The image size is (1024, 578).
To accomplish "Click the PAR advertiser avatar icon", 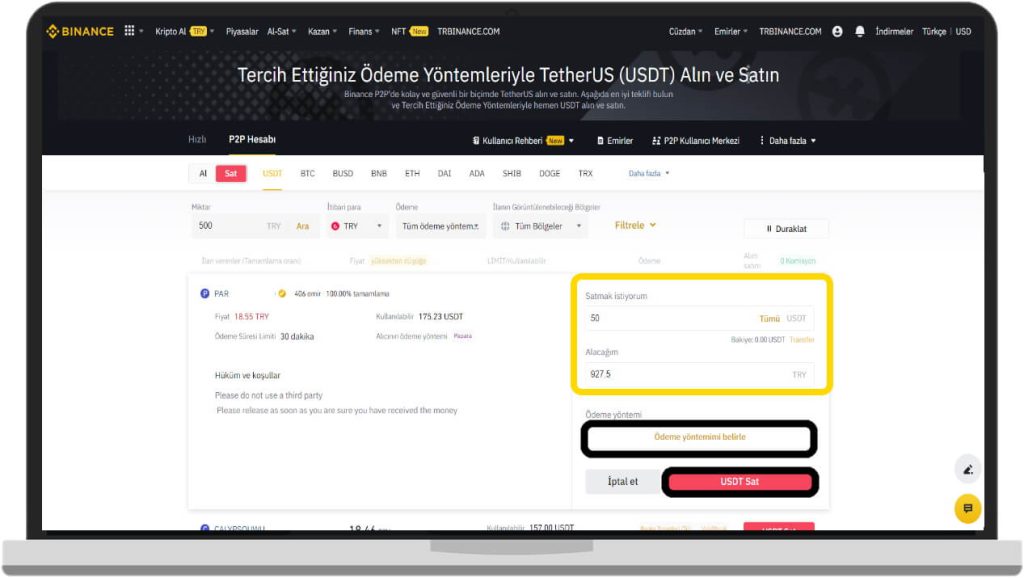I will (204, 294).
